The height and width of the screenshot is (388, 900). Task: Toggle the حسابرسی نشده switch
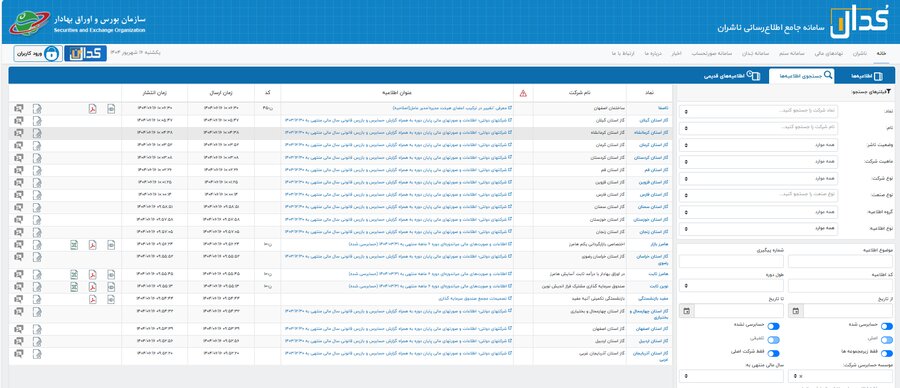774,326
